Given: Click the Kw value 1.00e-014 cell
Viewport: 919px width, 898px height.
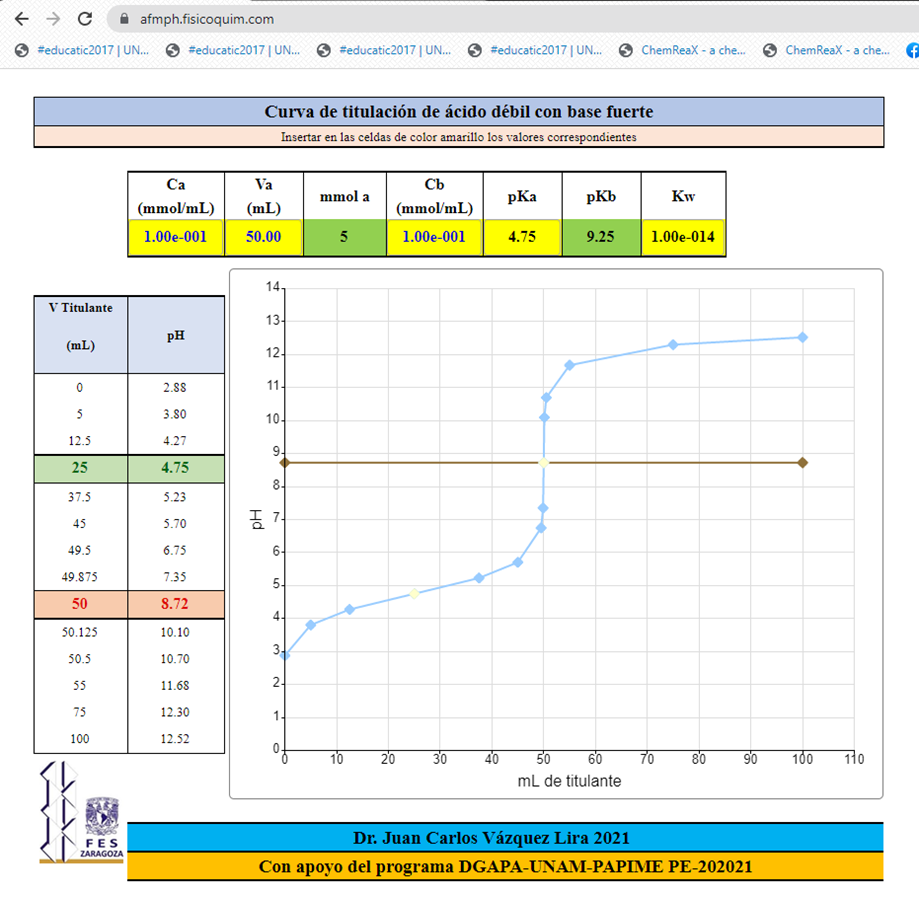Looking at the screenshot, I should coord(683,238).
